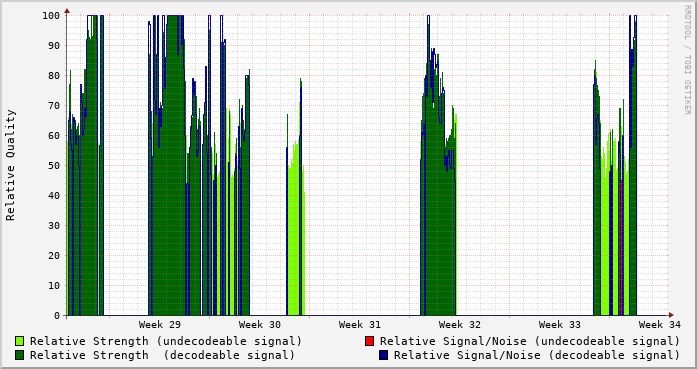The width and height of the screenshot is (697, 369).
Task: Click Relative Strength (undecodeable signal) legend text
Action: [x=166, y=341]
